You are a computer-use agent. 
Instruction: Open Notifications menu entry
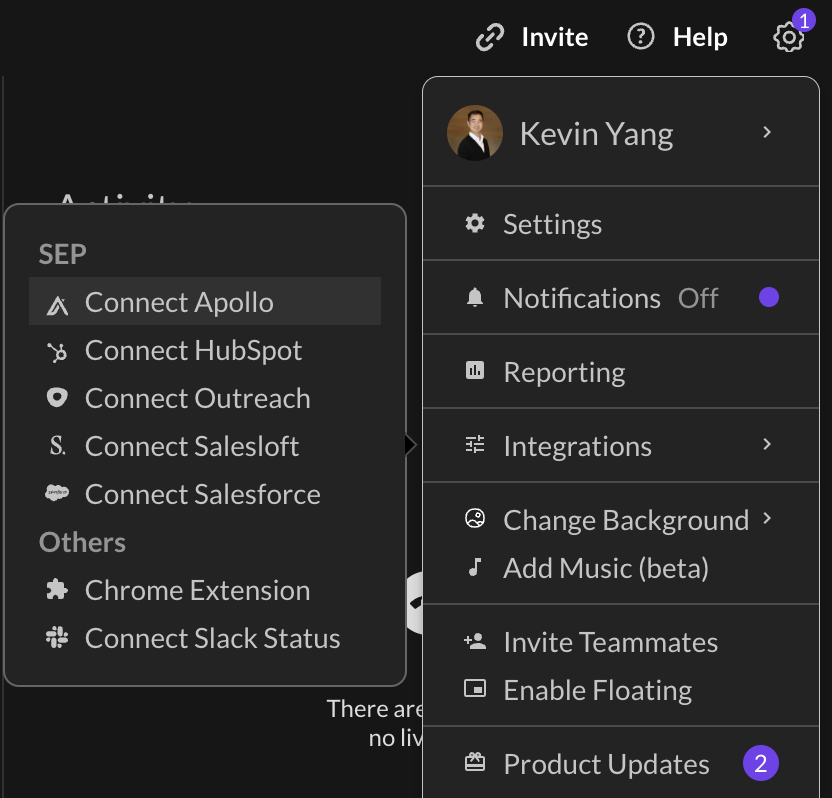click(621, 298)
